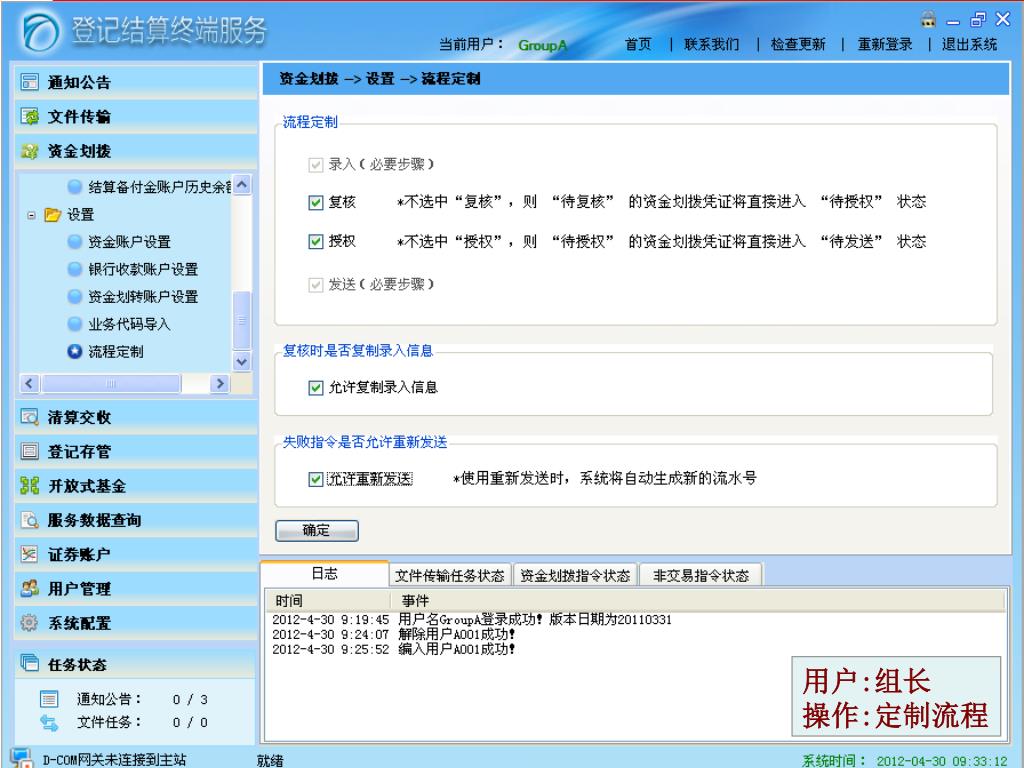
Task: Click the 文件任务 transfer arrows icon
Action: tap(49, 722)
